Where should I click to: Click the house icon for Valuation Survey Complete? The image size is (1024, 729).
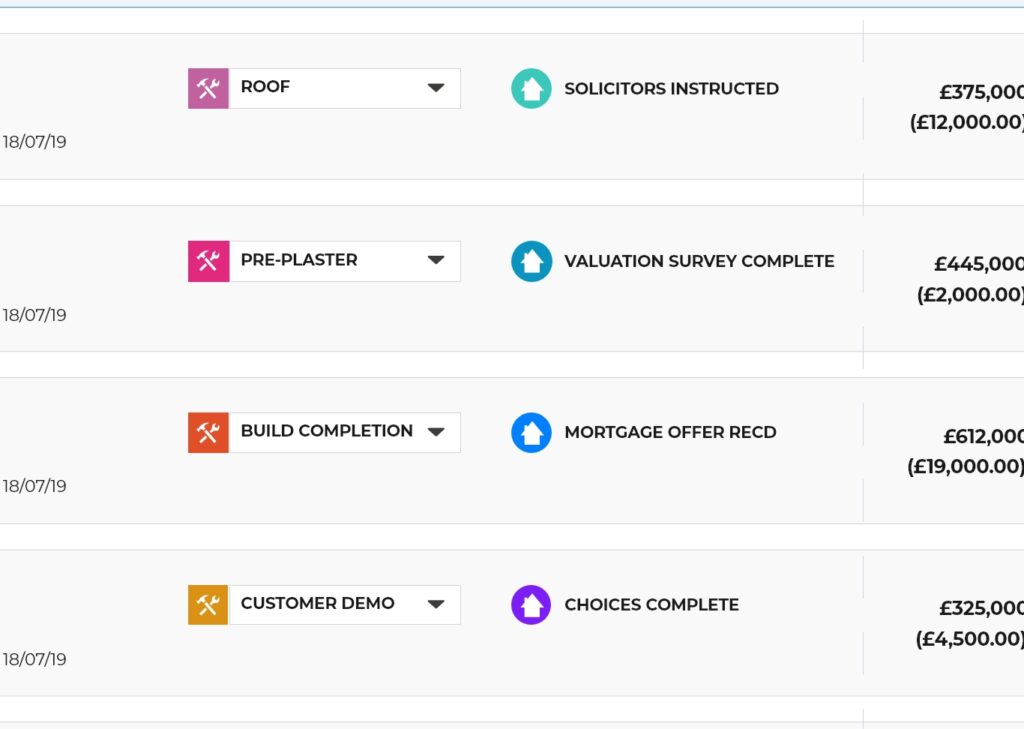tap(531, 261)
